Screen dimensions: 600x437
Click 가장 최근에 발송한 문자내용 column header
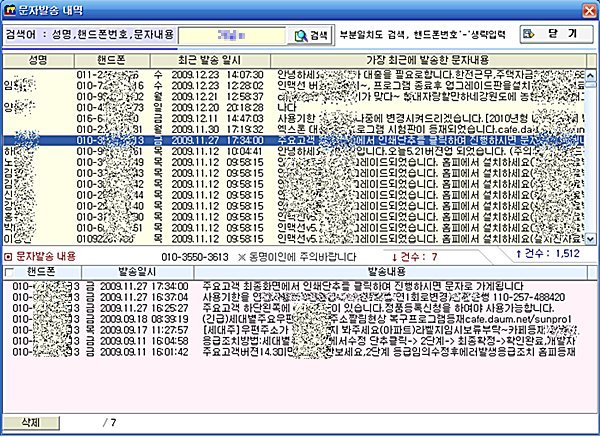pos(428,60)
